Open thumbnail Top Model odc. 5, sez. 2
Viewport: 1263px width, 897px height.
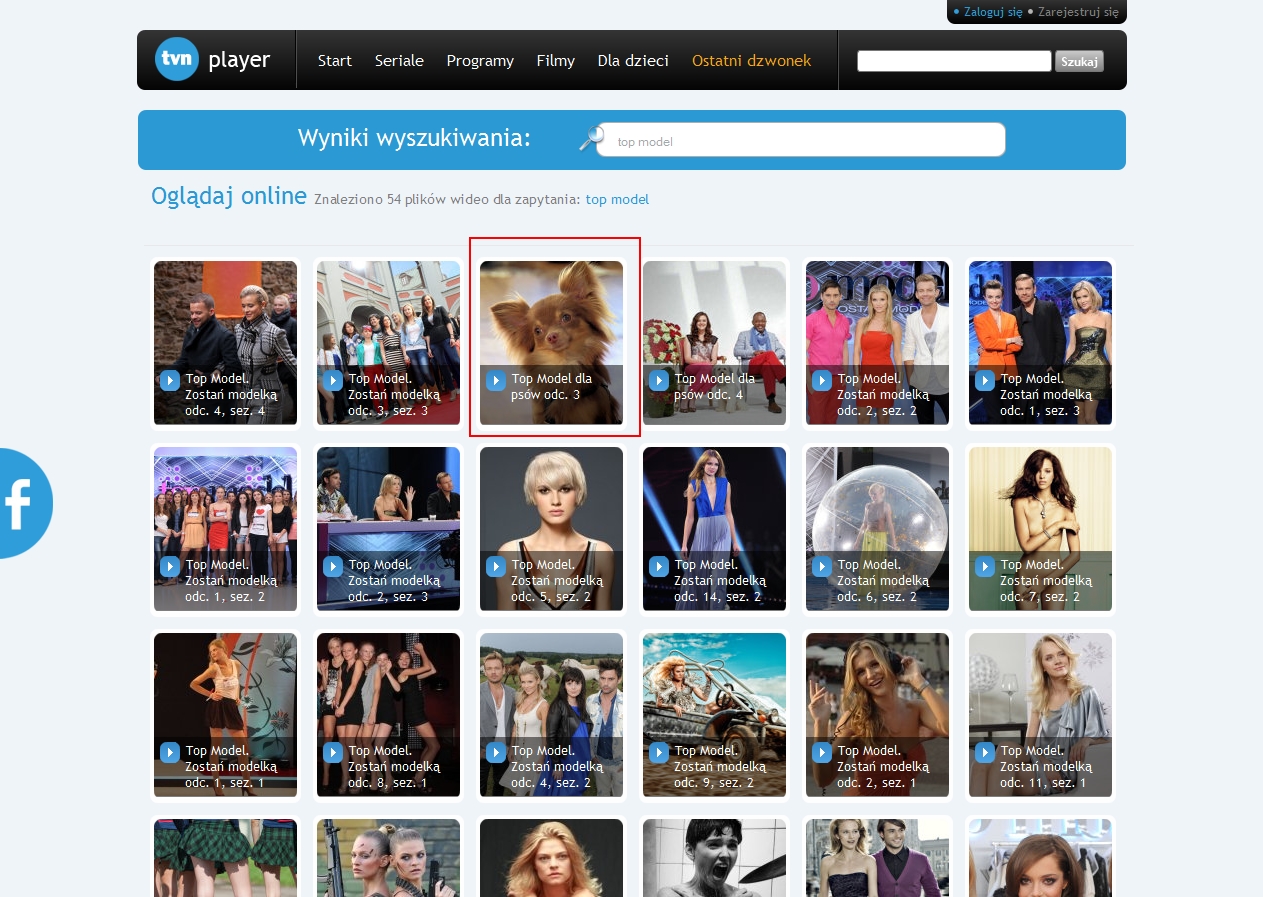tap(551, 528)
